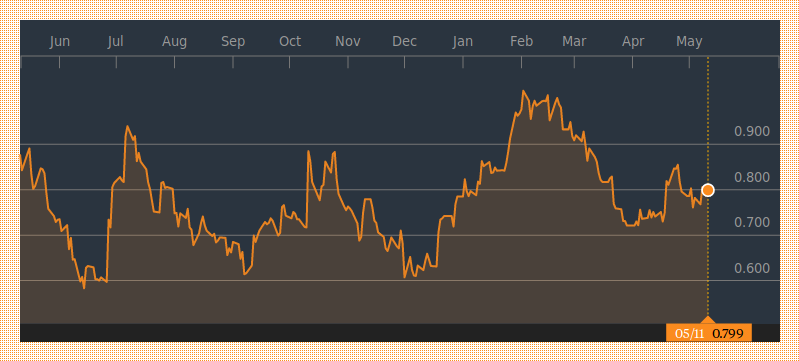The image size is (799, 361).
Task: Select the Feb month label
Action: tap(521, 42)
